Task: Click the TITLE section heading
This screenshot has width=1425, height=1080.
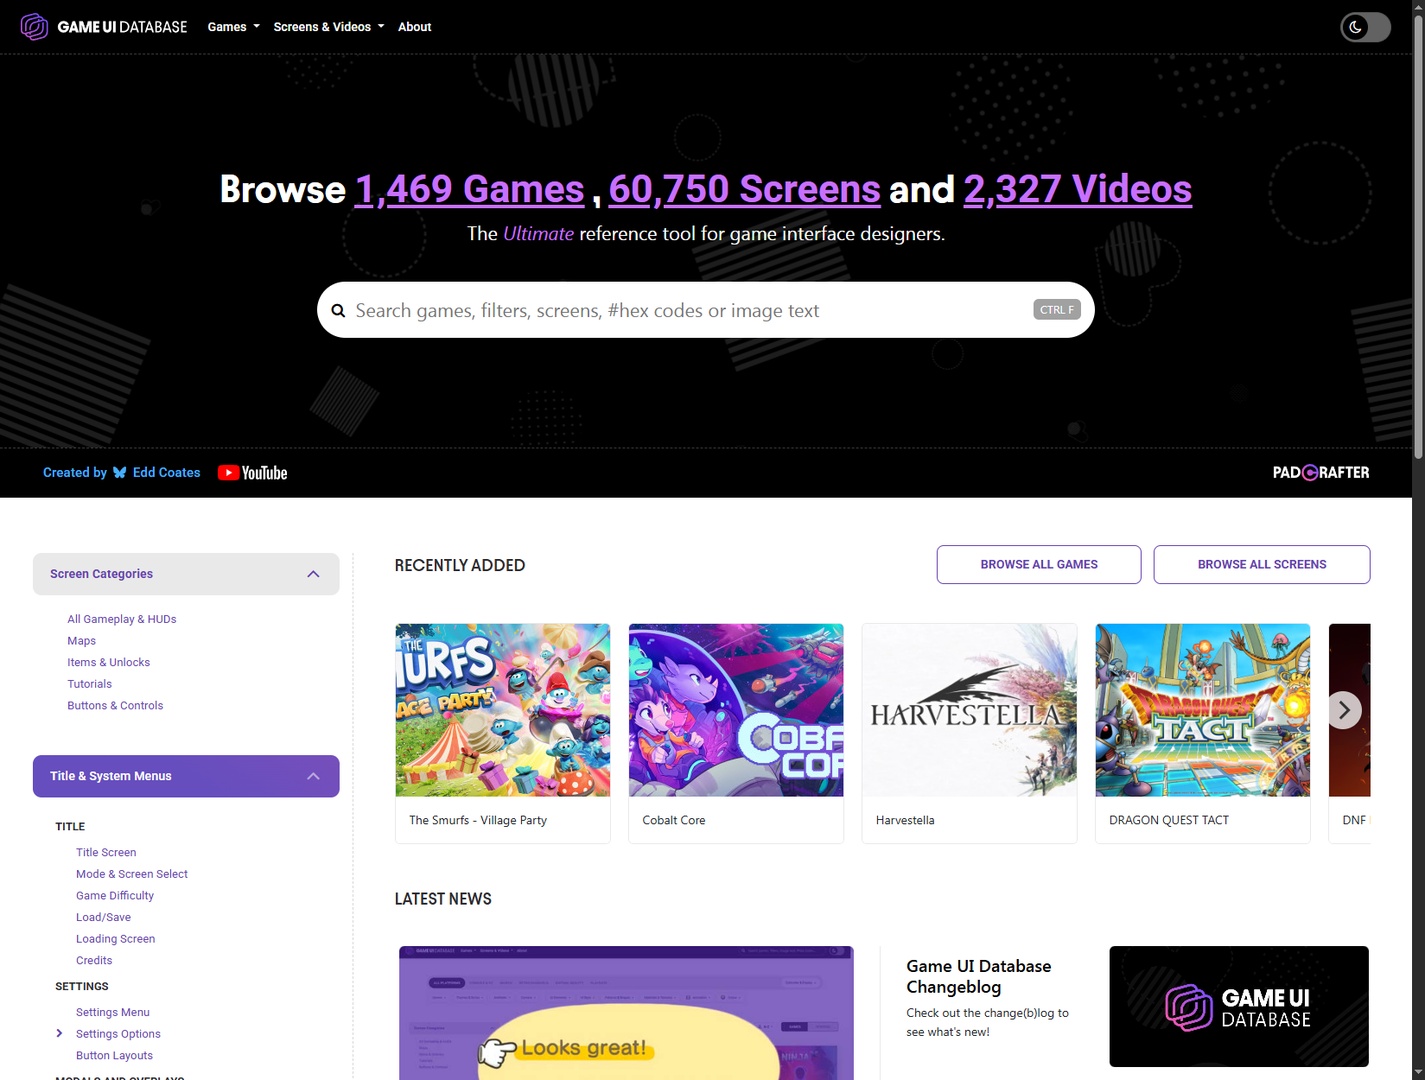Action: 70,827
